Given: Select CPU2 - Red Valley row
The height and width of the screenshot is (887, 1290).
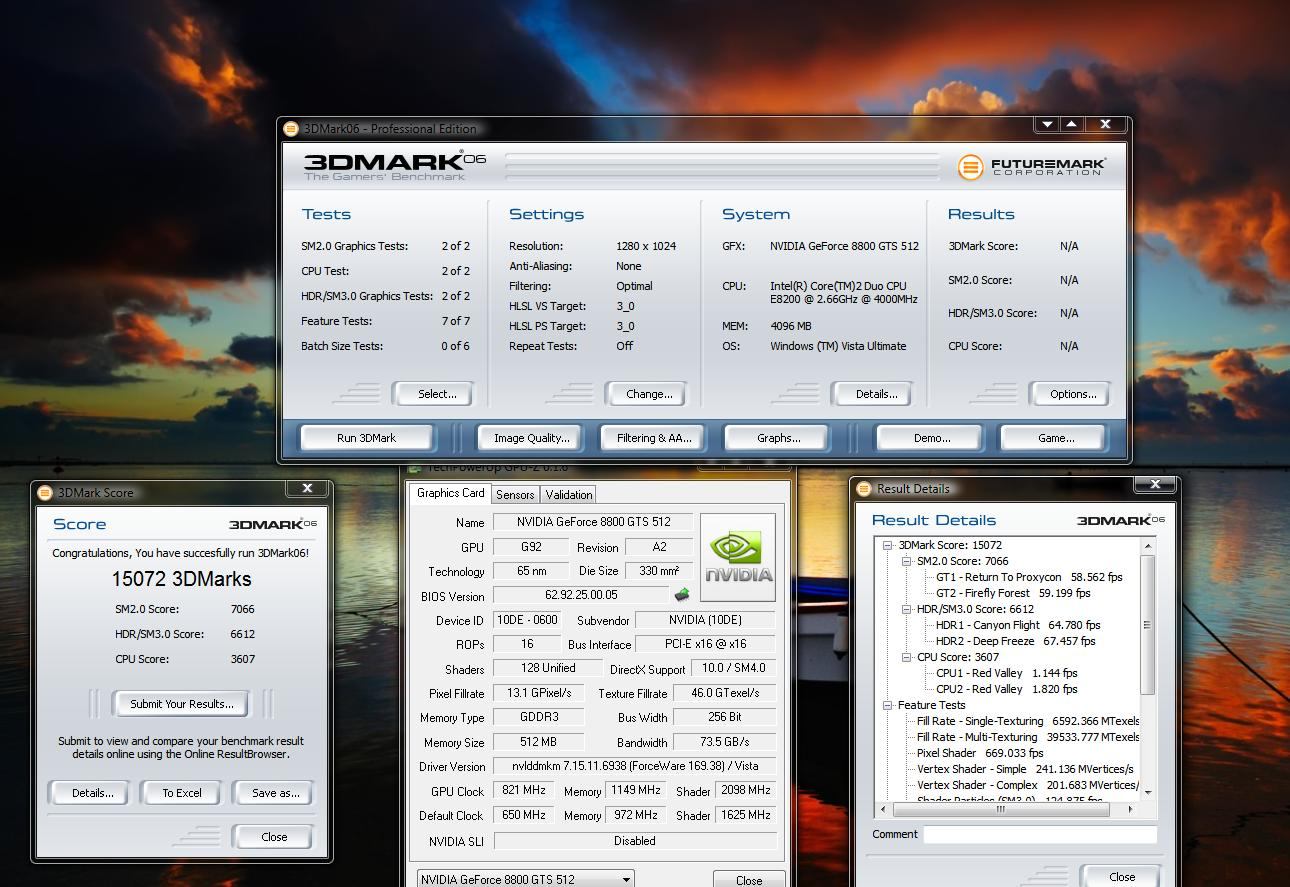Looking at the screenshot, I should pos(1006,689).
